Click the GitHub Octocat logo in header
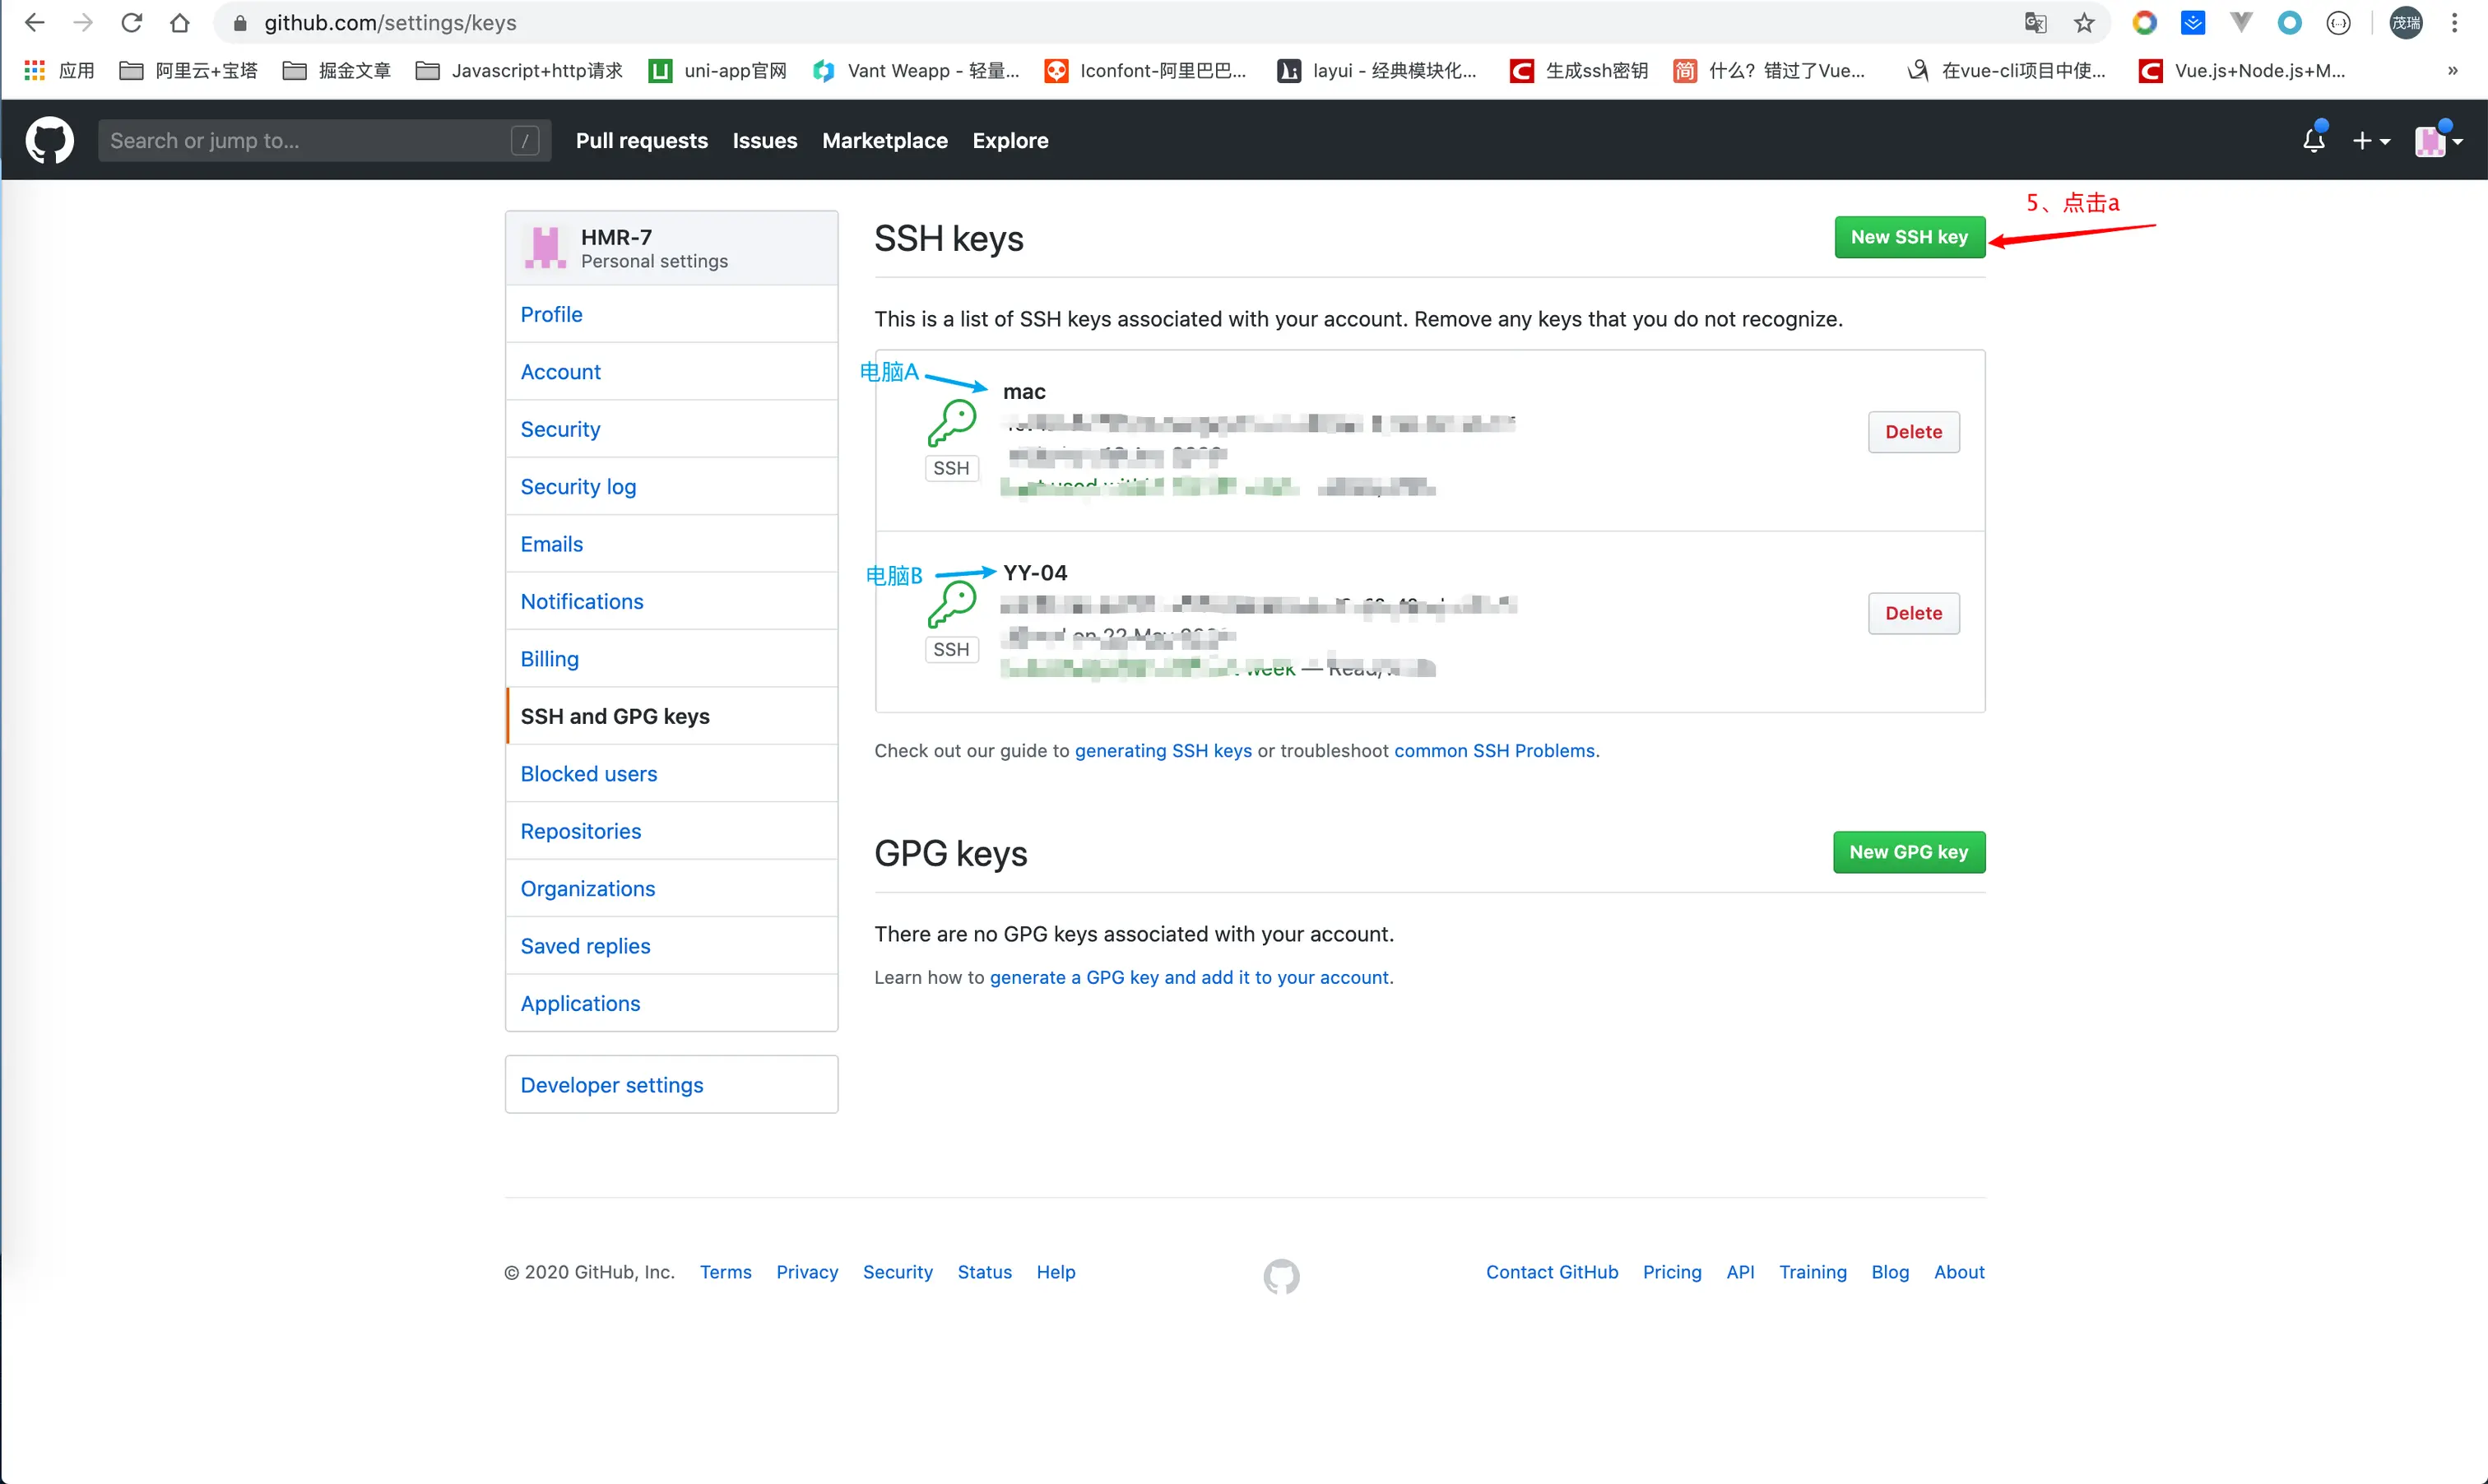Screen dimensions: 2488x1484 tap(49, 140)
